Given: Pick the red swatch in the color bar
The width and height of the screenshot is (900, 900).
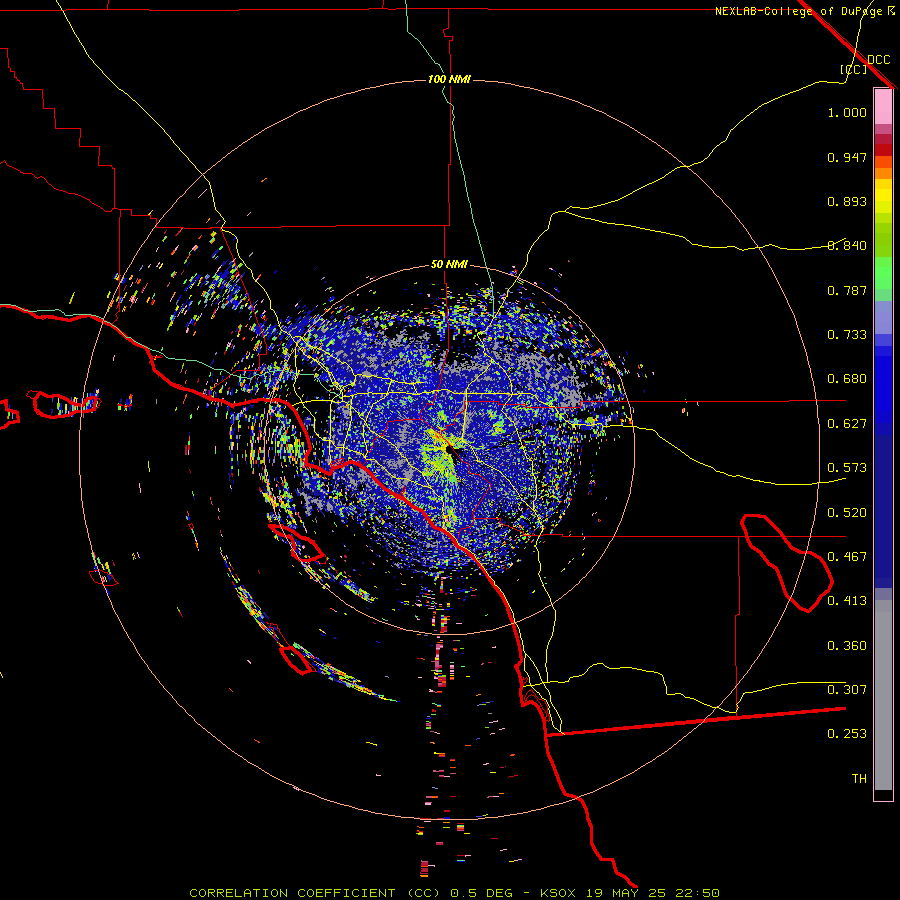Looking at the screenshot, I should coord(883,149).
